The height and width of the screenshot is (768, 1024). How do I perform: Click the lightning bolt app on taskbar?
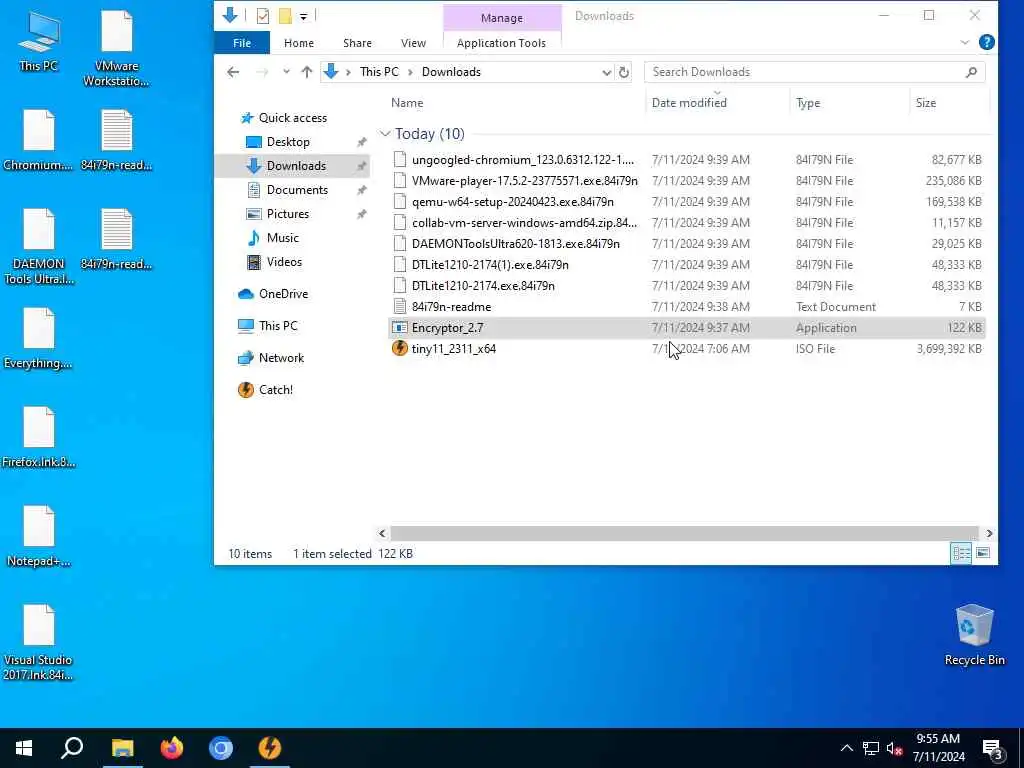coord(270,748)
